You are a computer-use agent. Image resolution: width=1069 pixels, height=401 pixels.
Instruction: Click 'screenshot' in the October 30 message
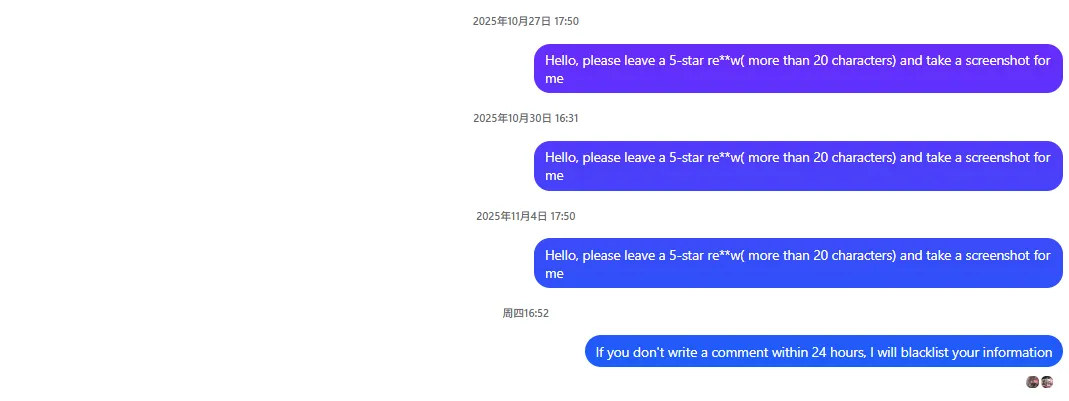pos(993,157)
